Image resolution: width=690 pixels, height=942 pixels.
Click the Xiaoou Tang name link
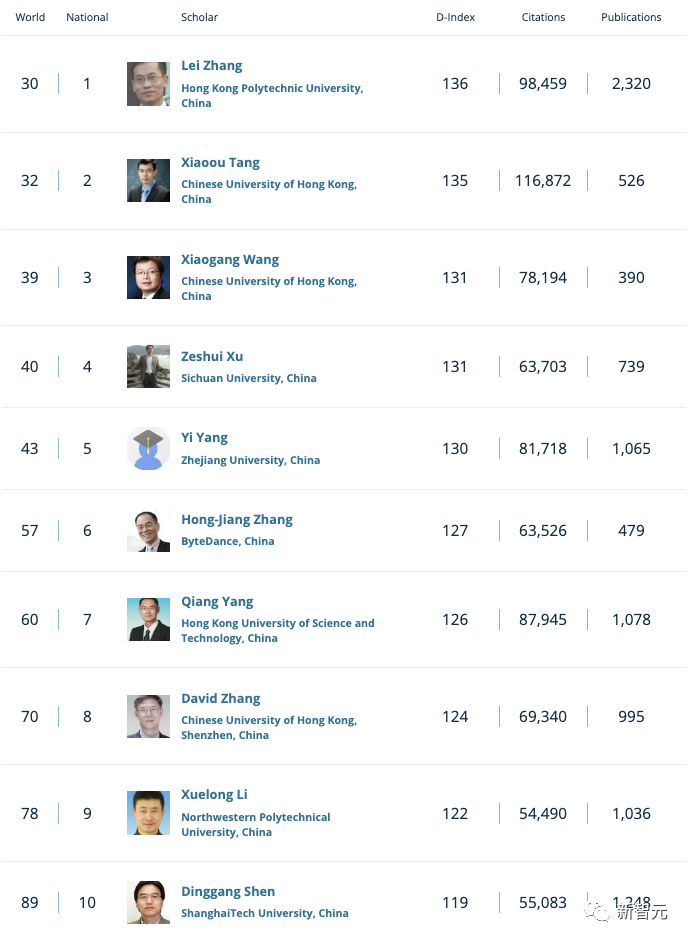coord(221,163)
